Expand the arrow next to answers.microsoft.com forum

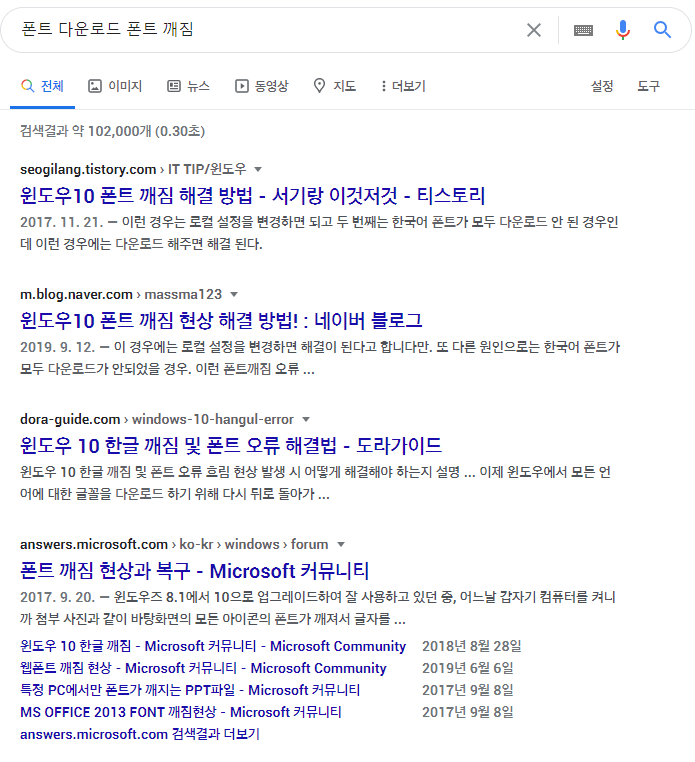pyautogui.click(x=341, y=544)
